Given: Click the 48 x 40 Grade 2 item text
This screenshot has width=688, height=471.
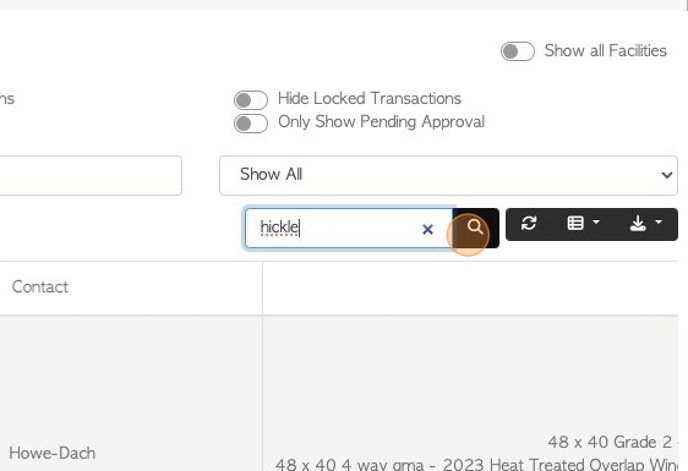Looking at the screenshot, I should point(610,442).
